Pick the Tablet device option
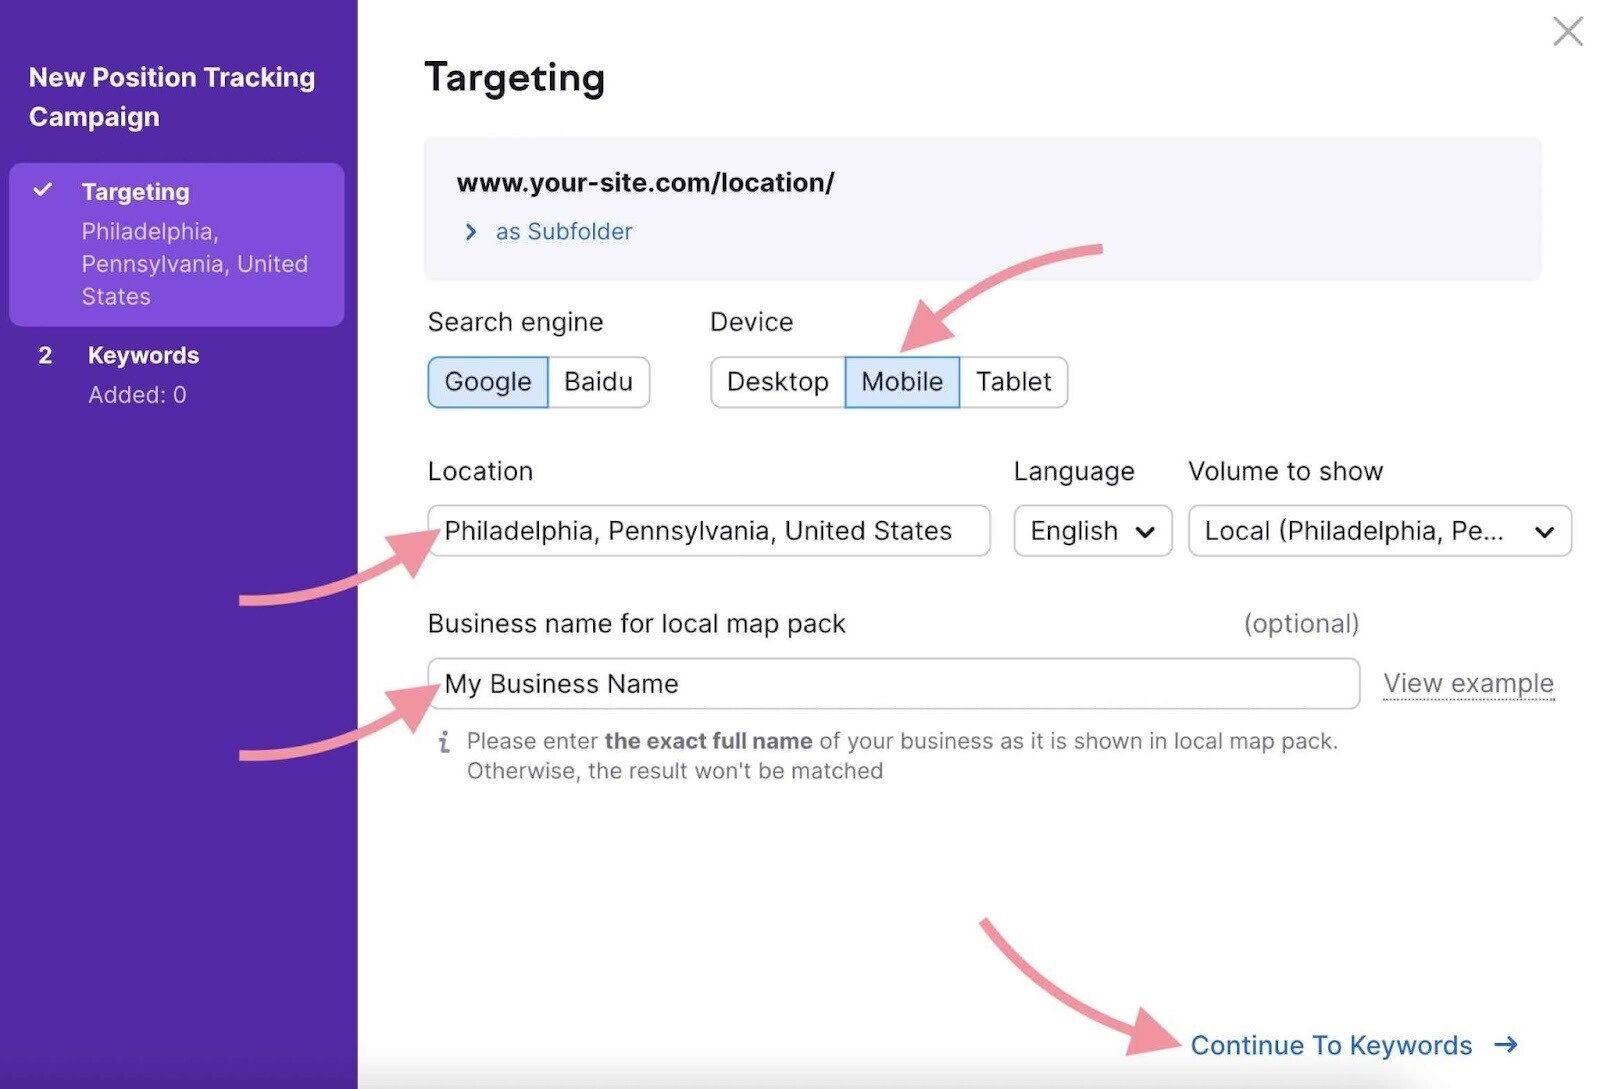The height and width of the screenshot is (1089, 1600). pyautogui.click(x=1013, y=382)
